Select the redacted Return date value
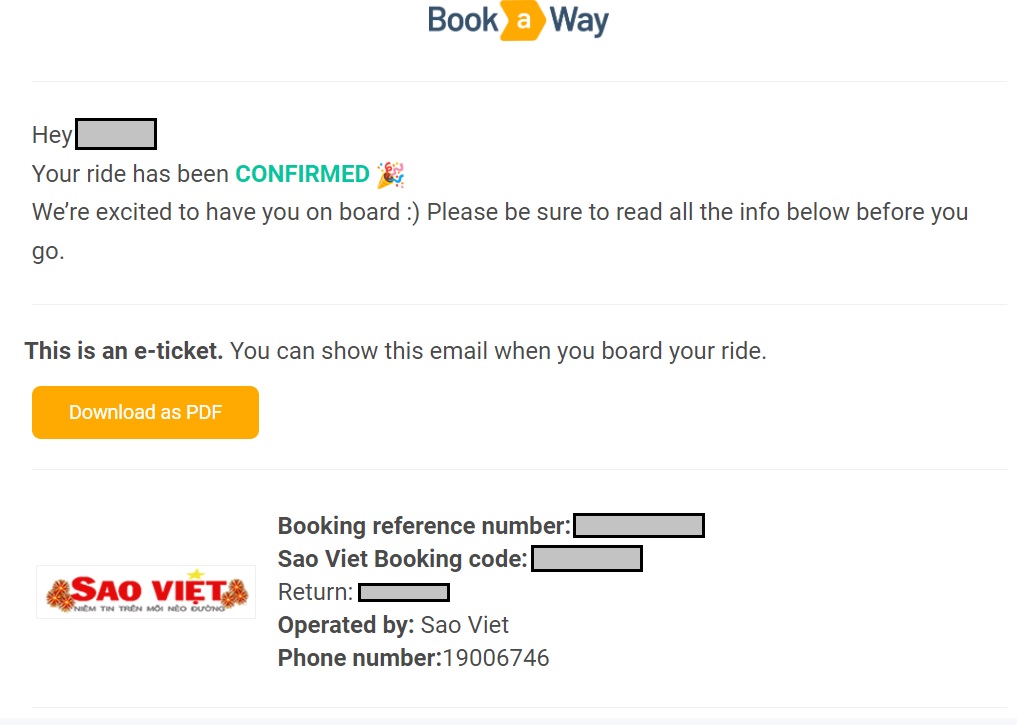This screenshot has width=1017, height=725. coord(404,592)
